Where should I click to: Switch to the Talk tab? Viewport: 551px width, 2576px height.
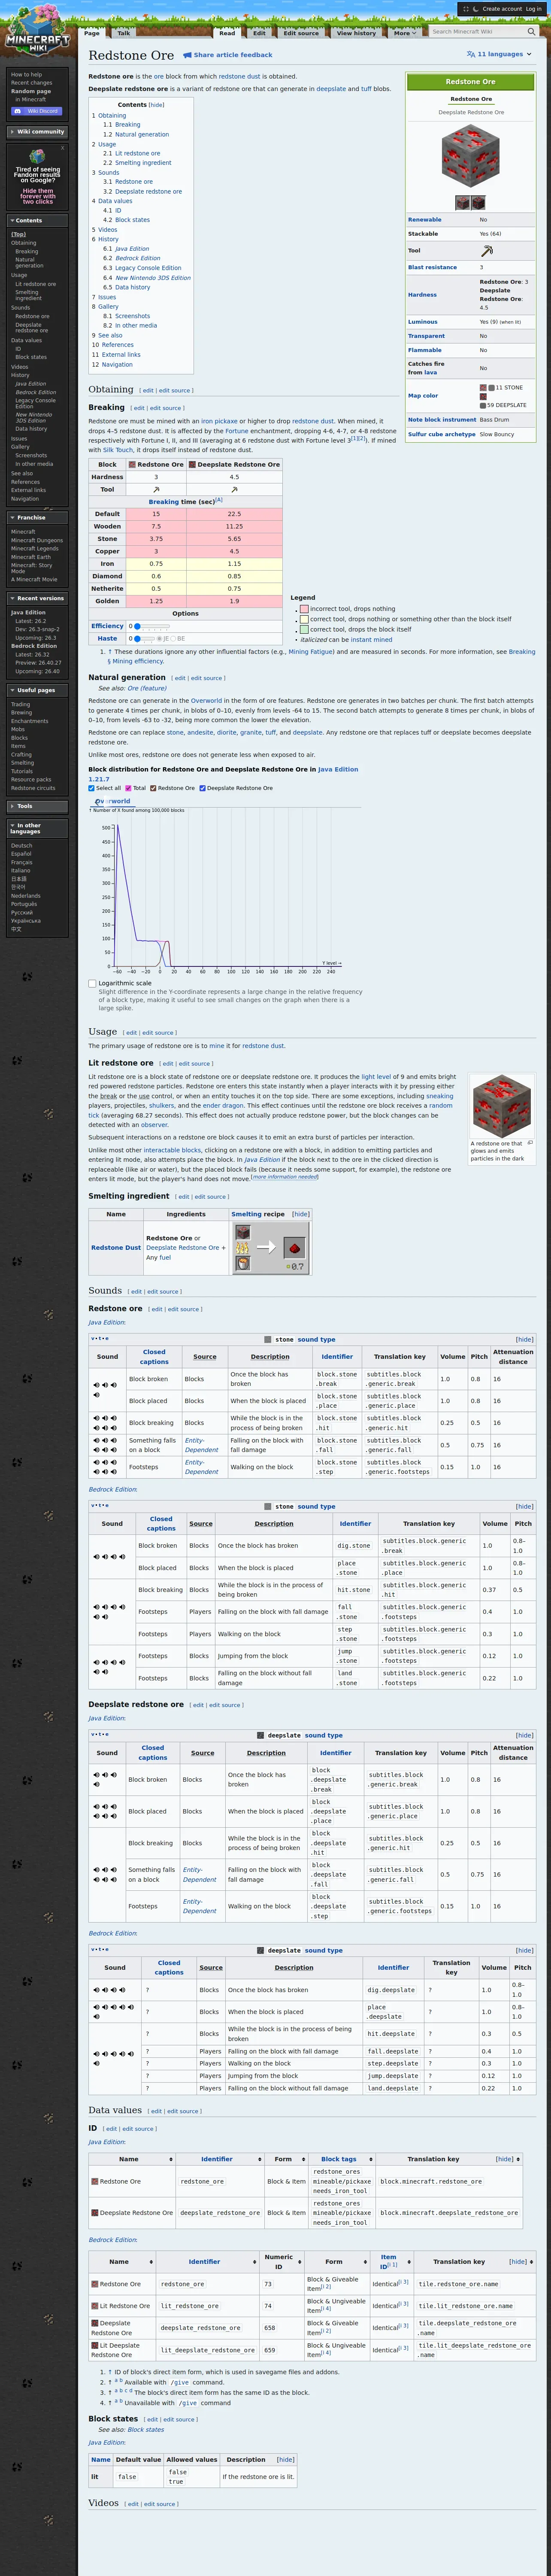123,33
